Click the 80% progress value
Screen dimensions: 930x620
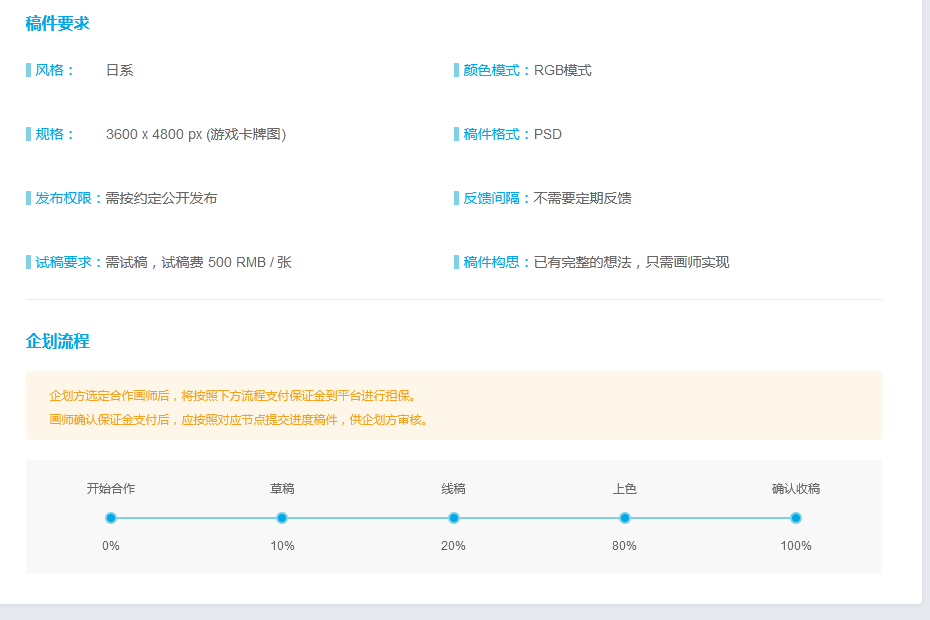[x=625, y=546]
